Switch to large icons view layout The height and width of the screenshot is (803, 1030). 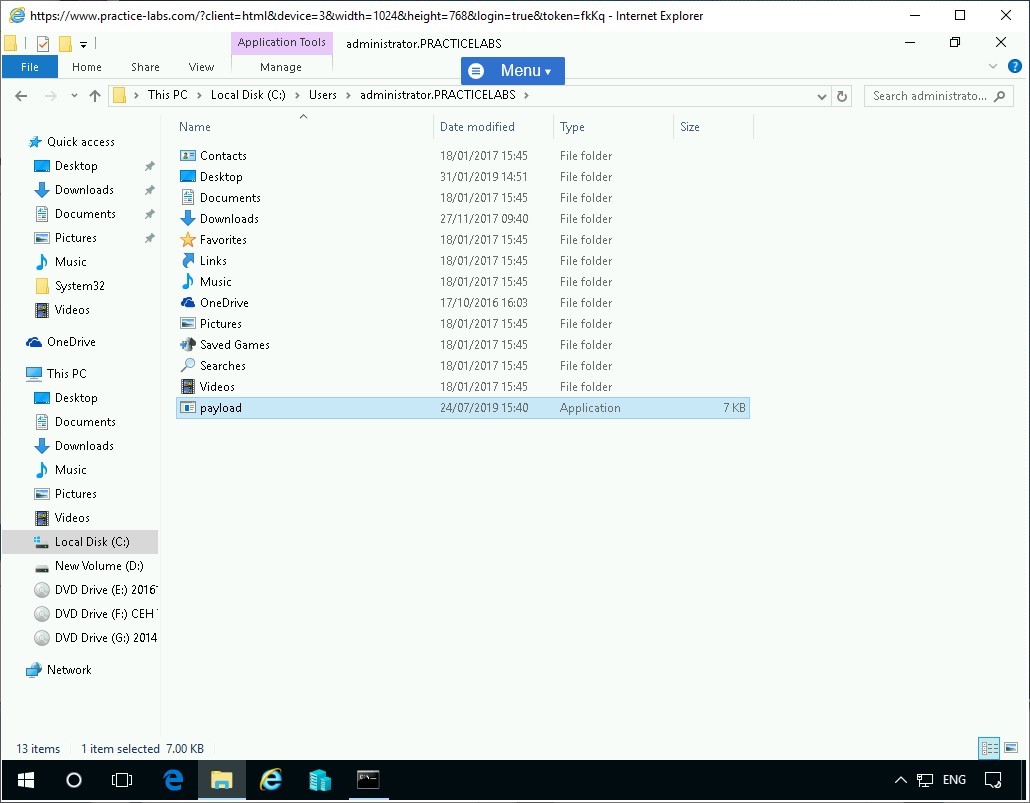1012,748
